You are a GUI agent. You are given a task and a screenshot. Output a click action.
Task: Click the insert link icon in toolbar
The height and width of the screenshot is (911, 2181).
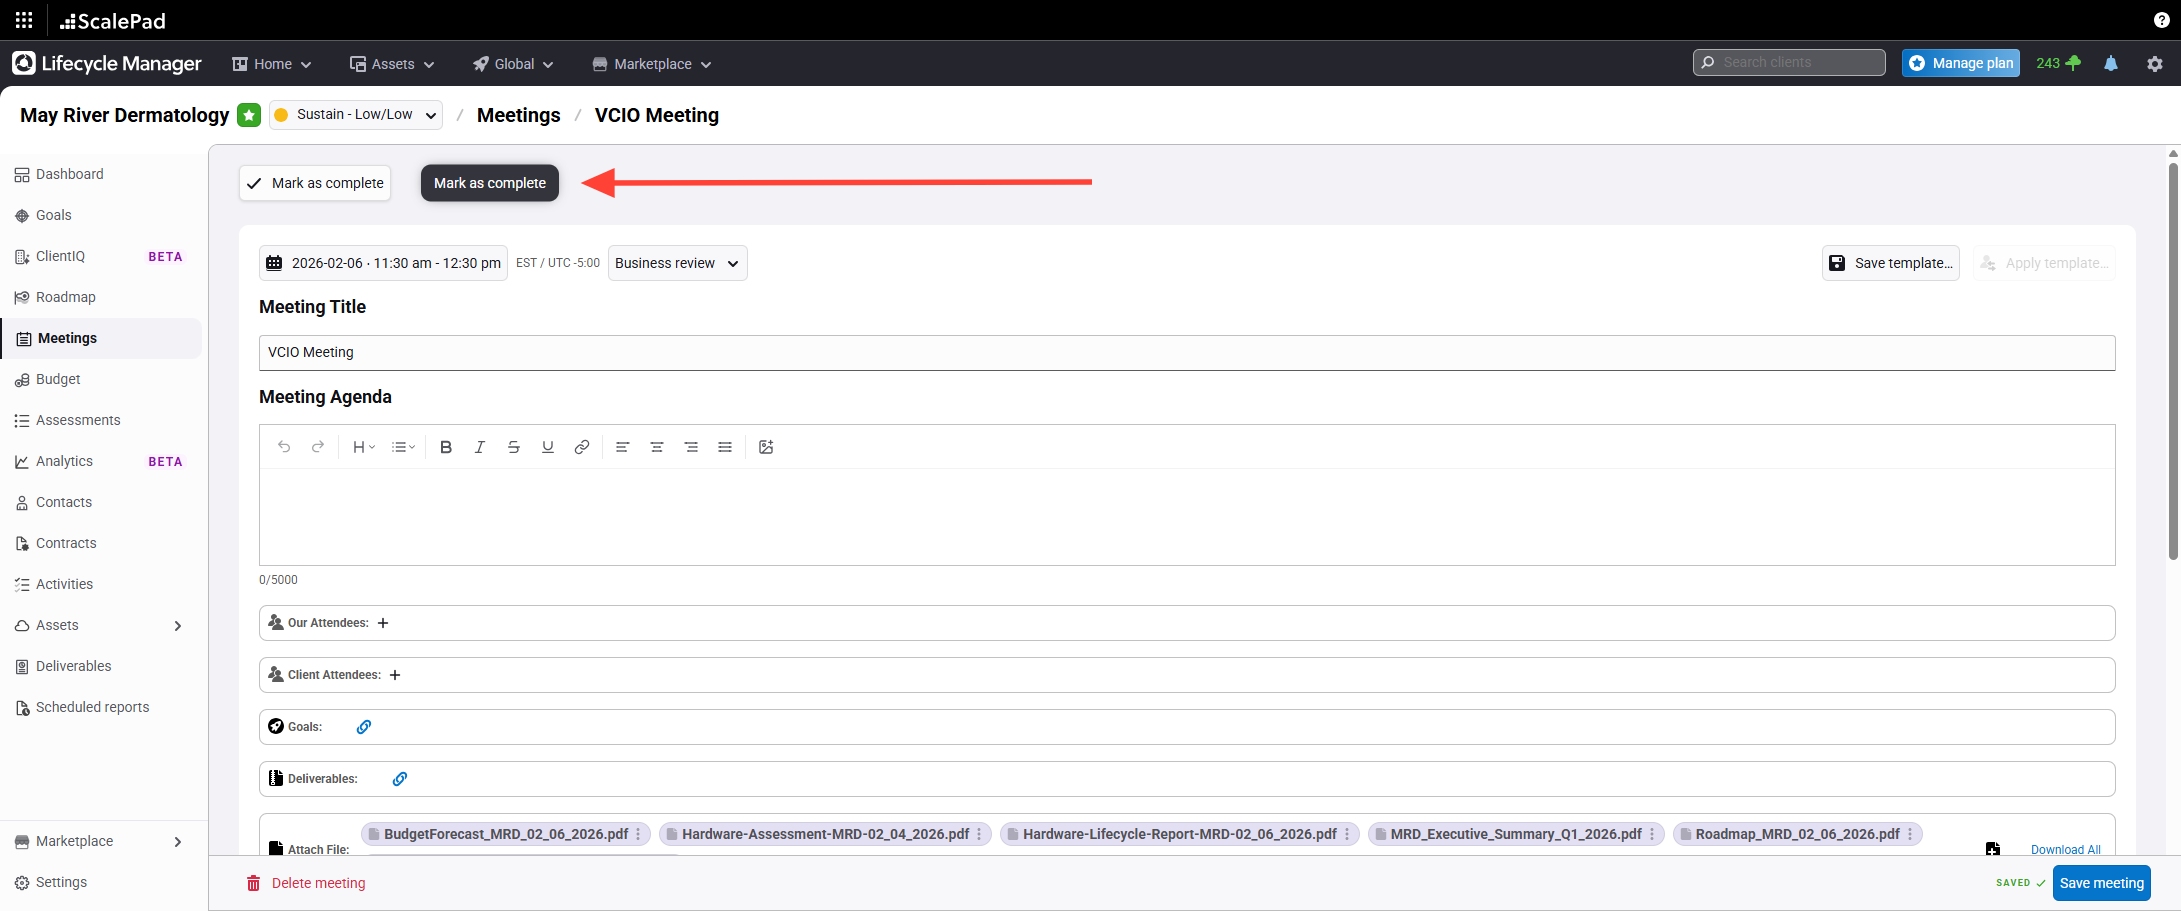582,447
